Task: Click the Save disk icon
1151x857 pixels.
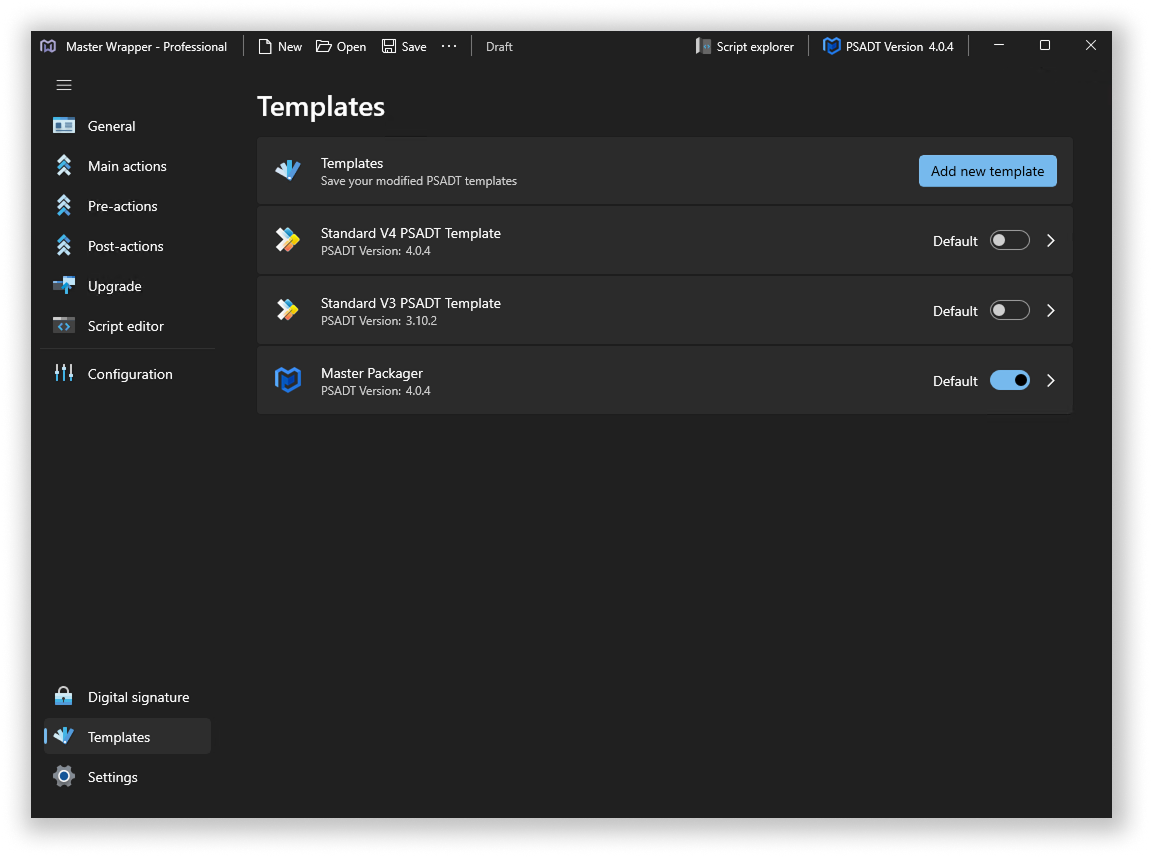Action: pyautogui.click(x=389, y=47)
